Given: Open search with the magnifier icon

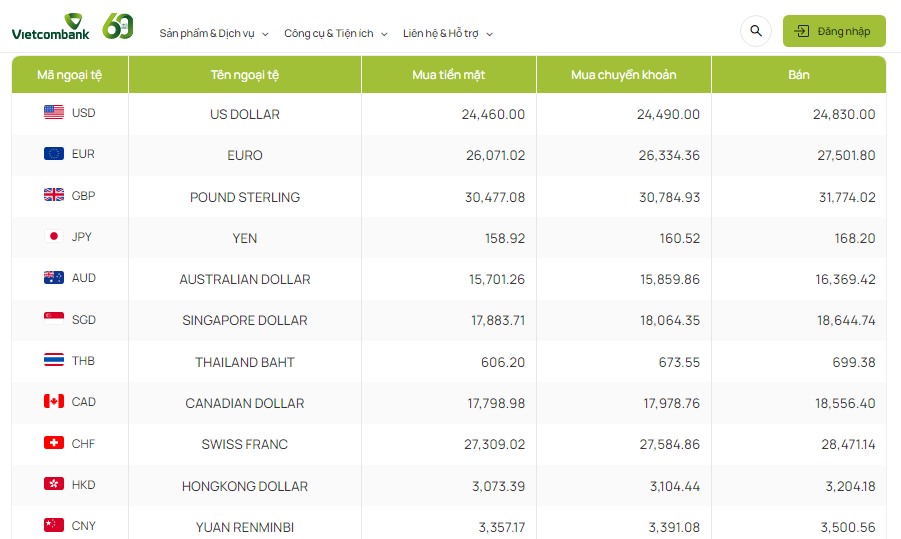Looking at the screenshot, I should (x=756, y=31).
